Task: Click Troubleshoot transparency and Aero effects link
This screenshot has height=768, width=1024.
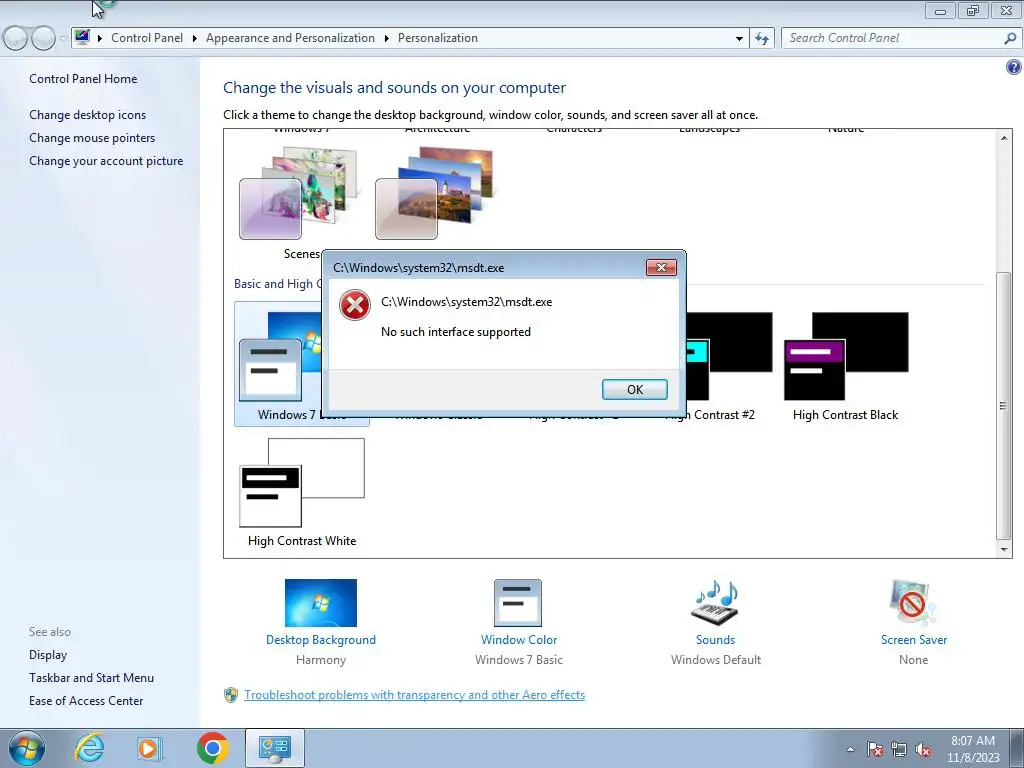Action: pyautogui.click(x=415, y=695)
